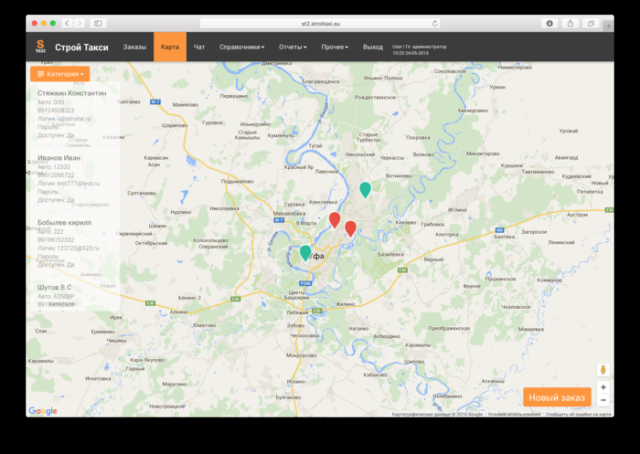Click the Условия использования link
Screen dimensions: 640x454
click(x=514, y=414)
